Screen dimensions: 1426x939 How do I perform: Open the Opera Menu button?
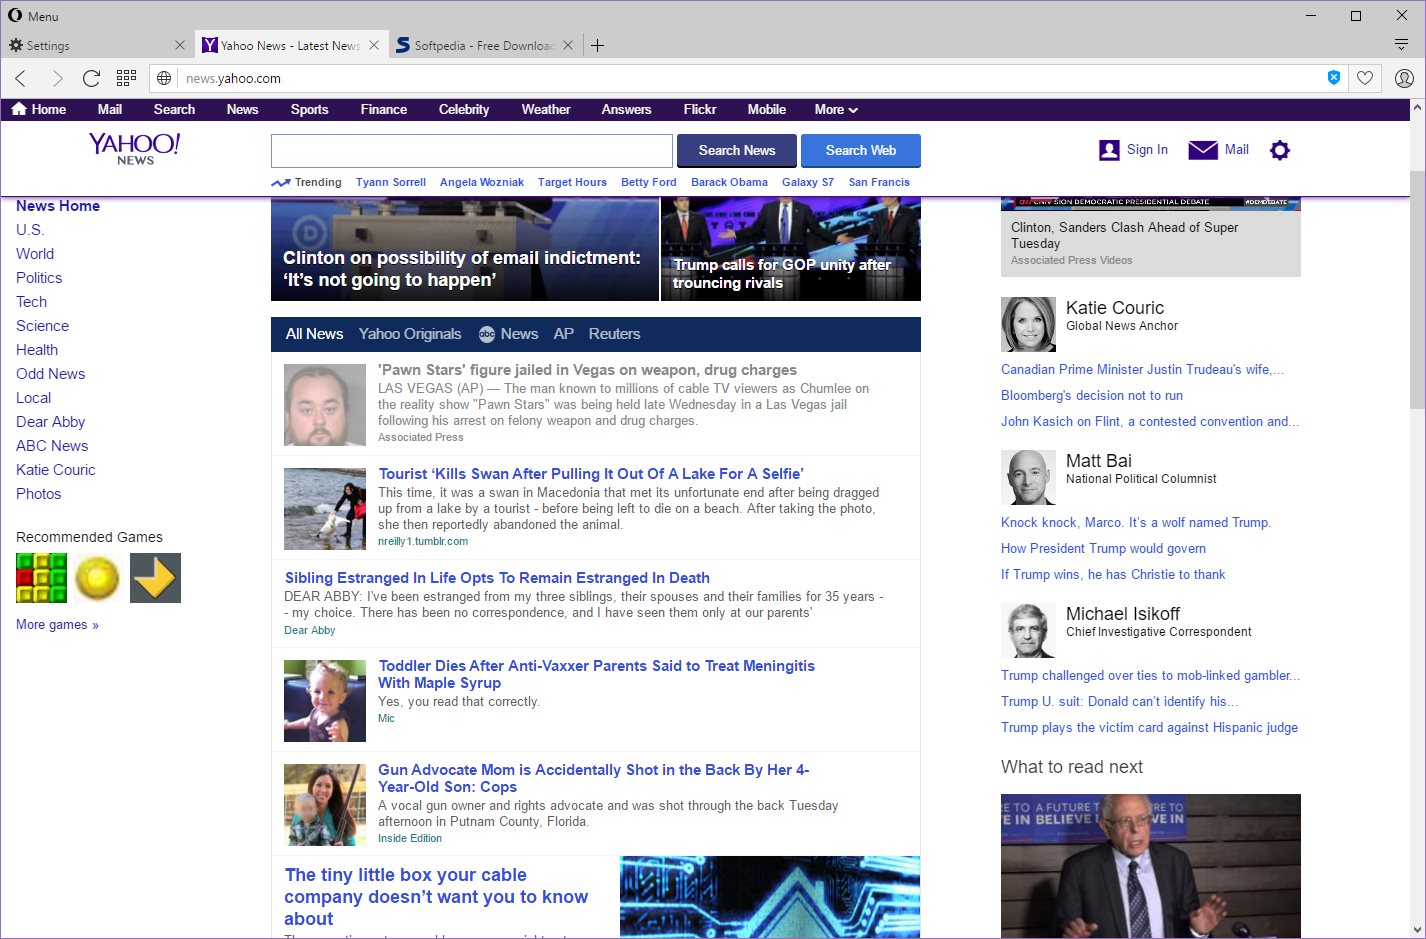pyautogui.click(x=34, y=16)
